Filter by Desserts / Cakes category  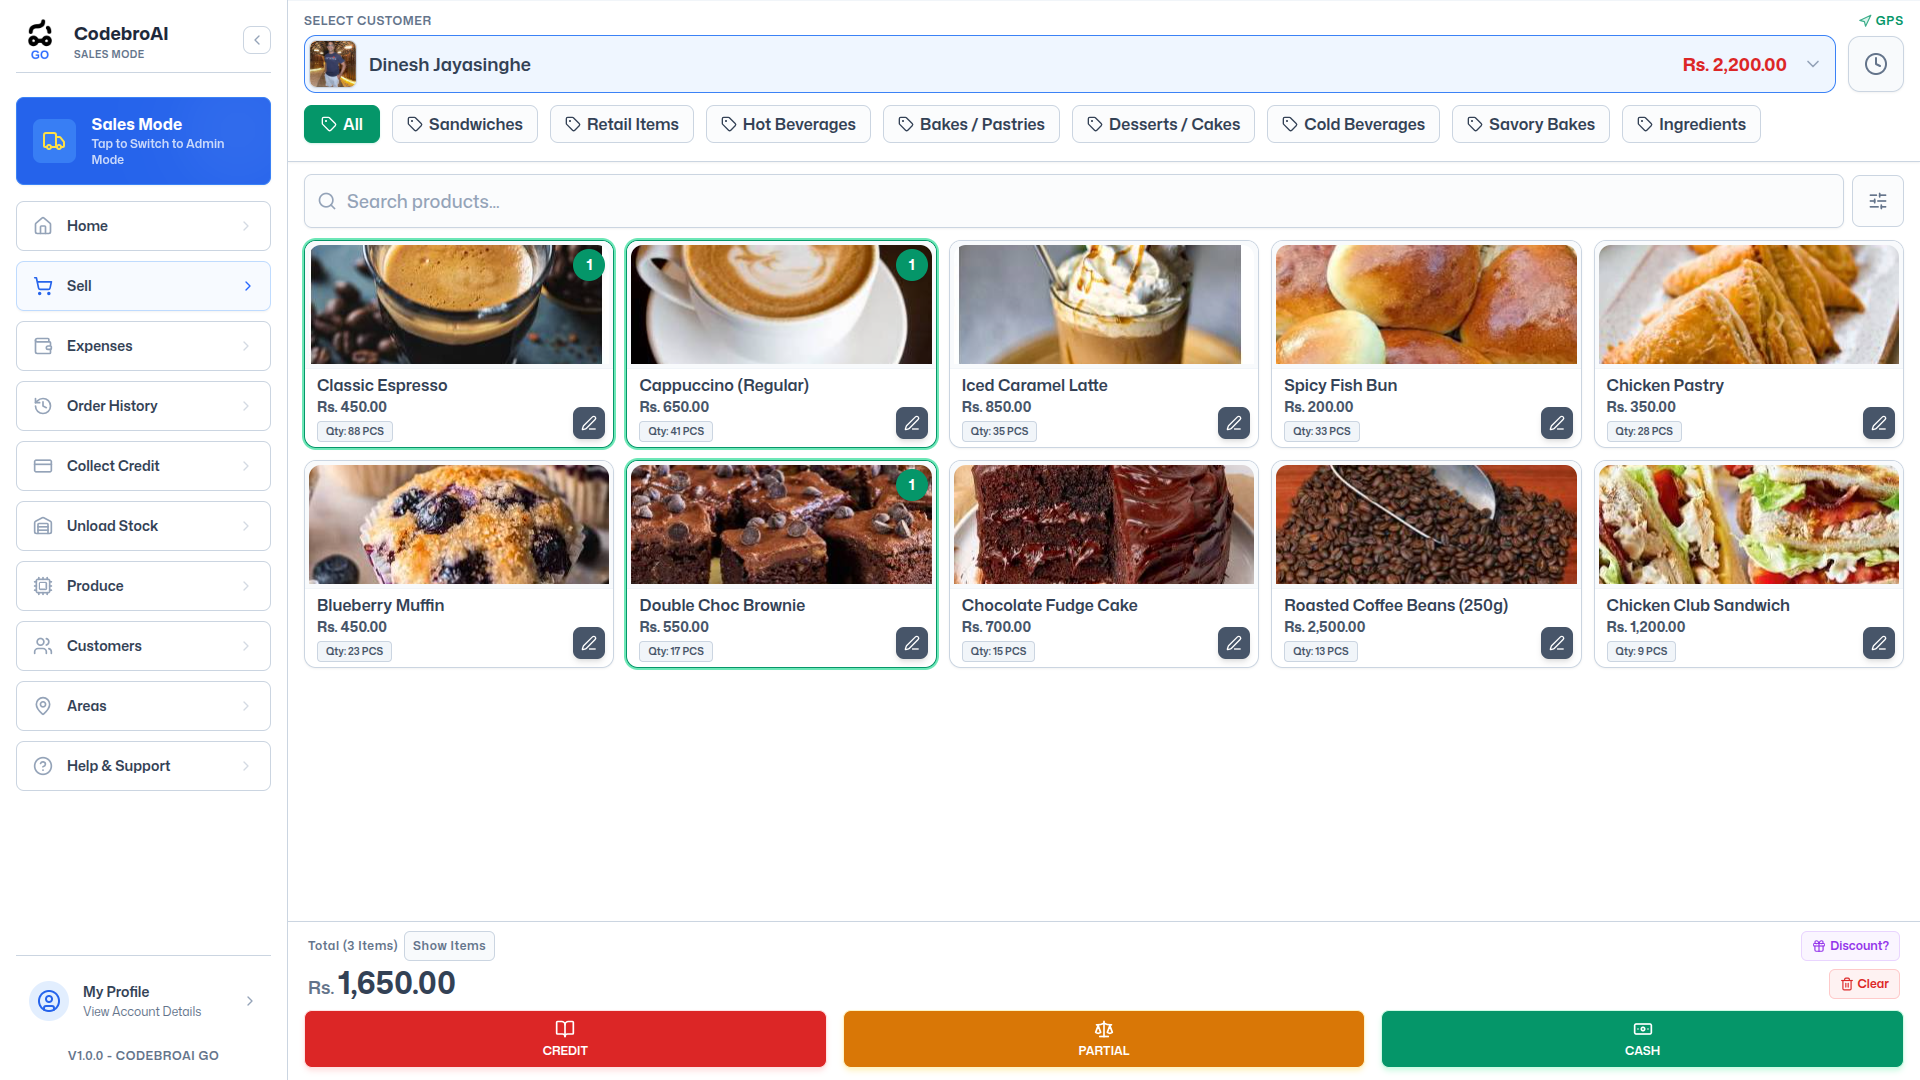click(x=1163, y=124)
